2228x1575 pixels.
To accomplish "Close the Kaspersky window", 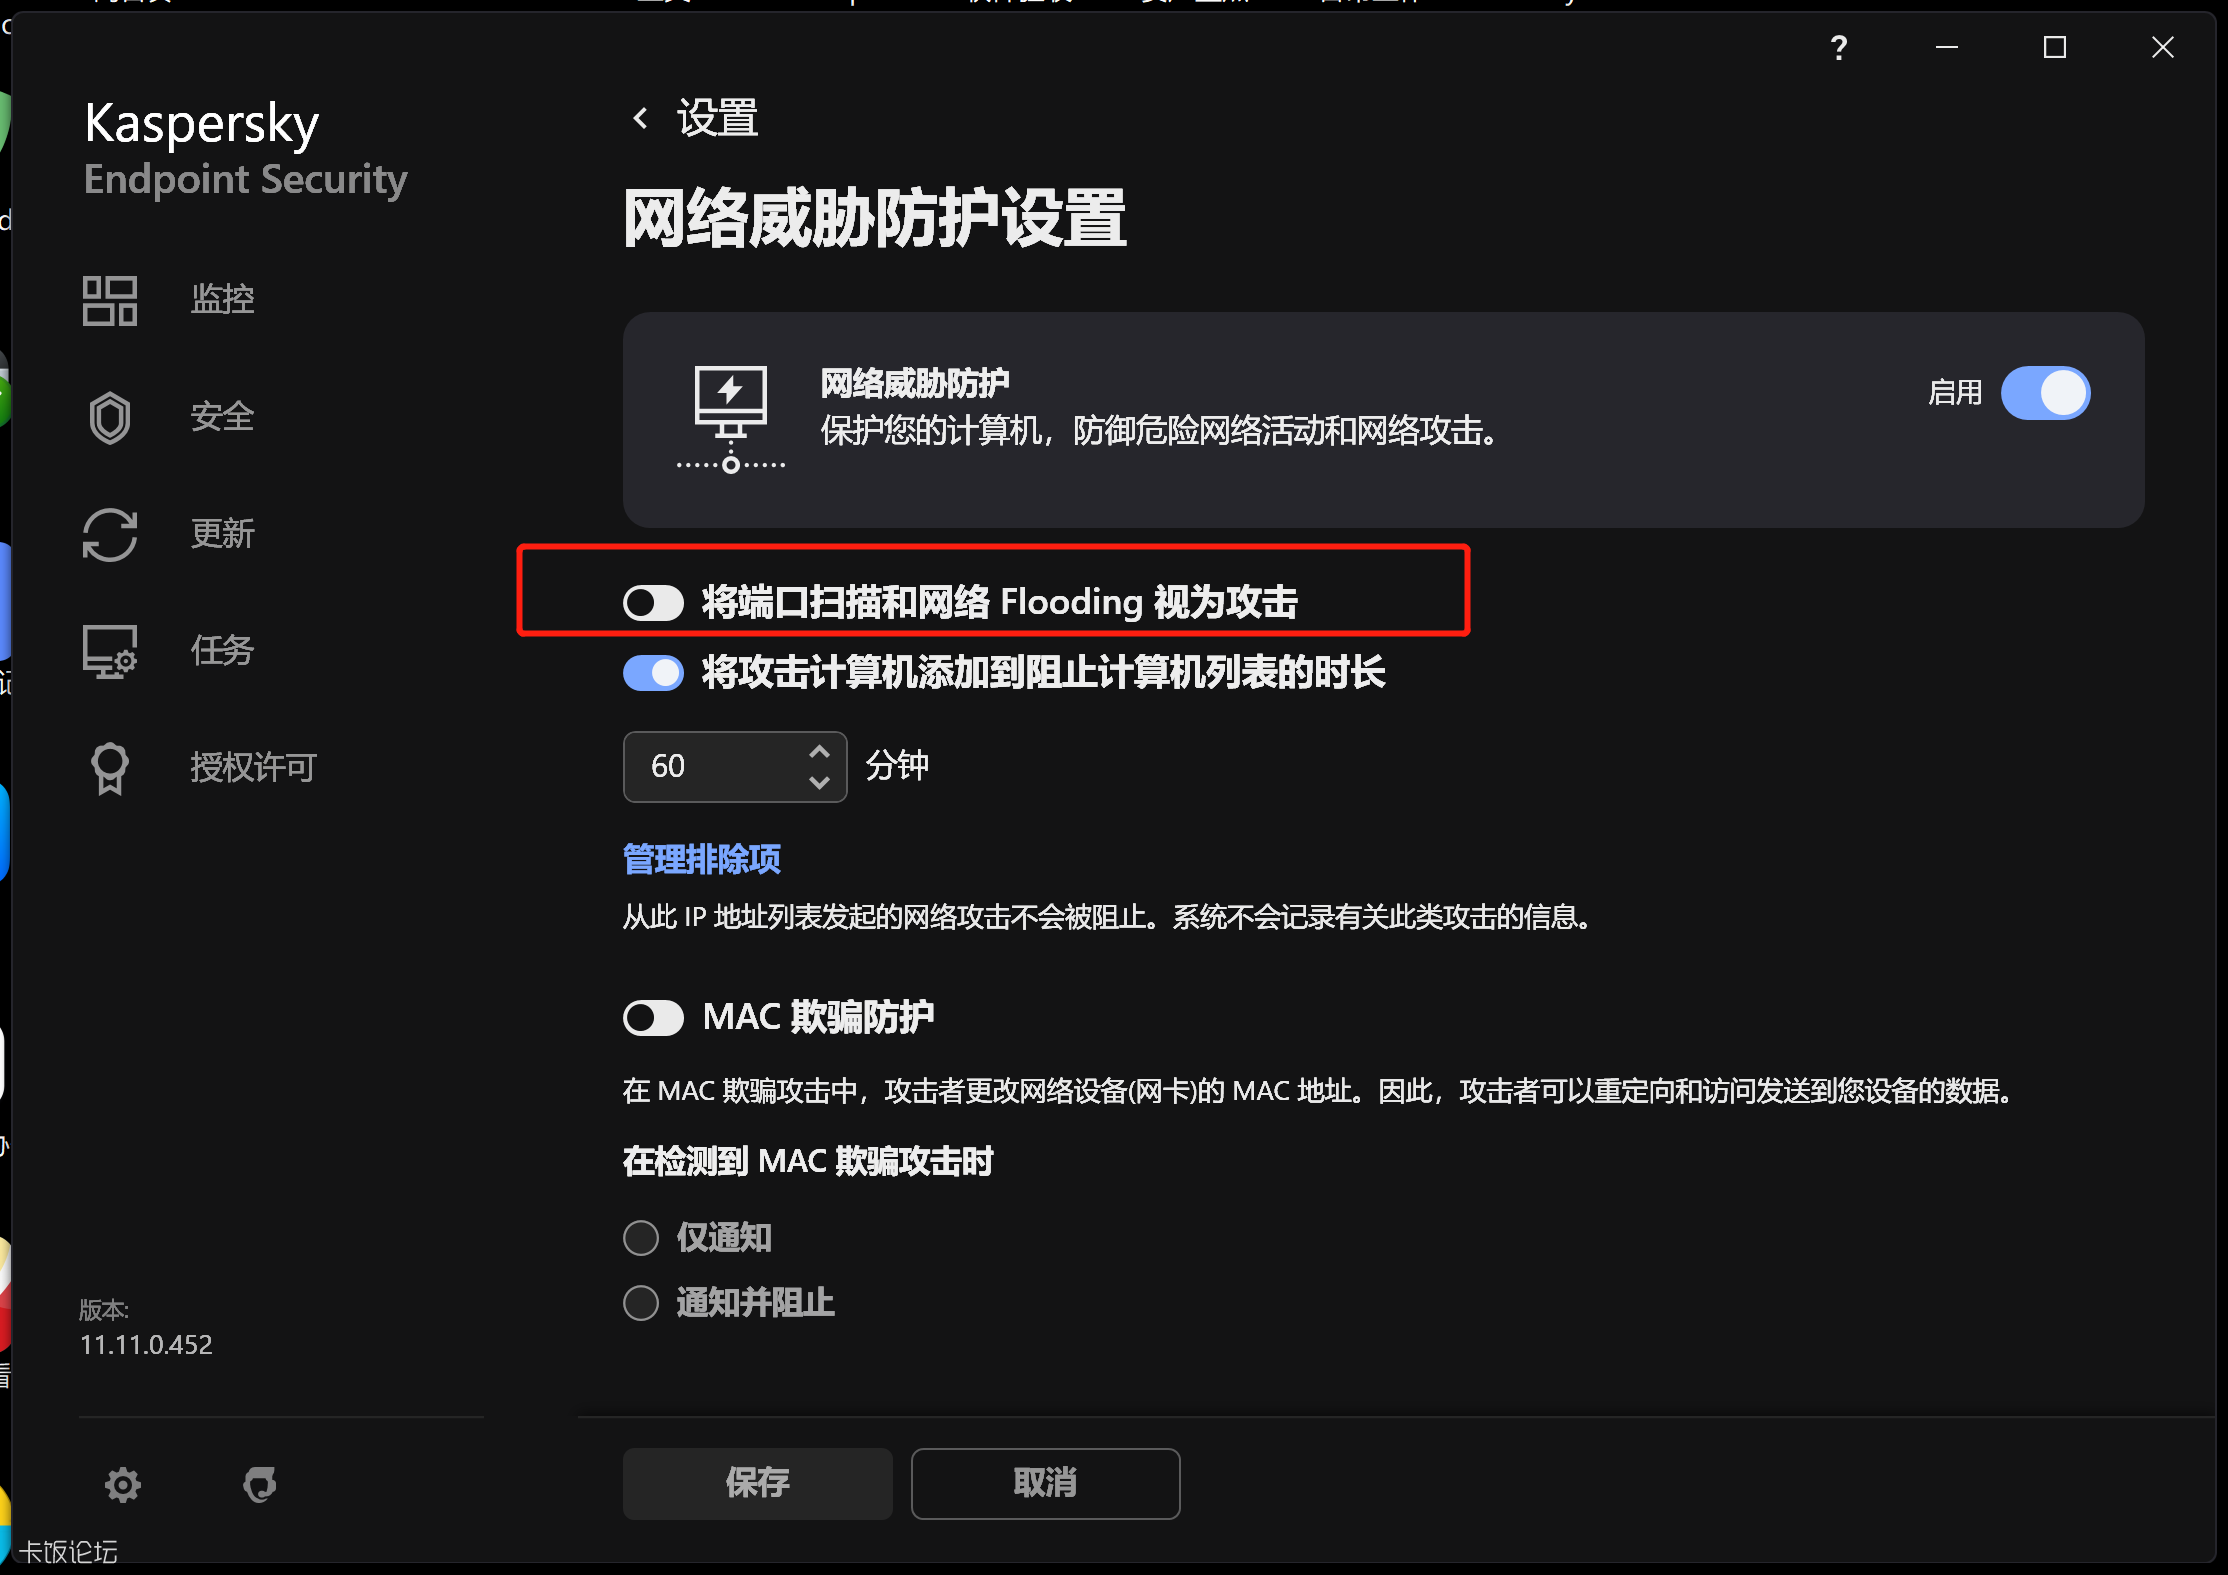I will [2162, 47].
